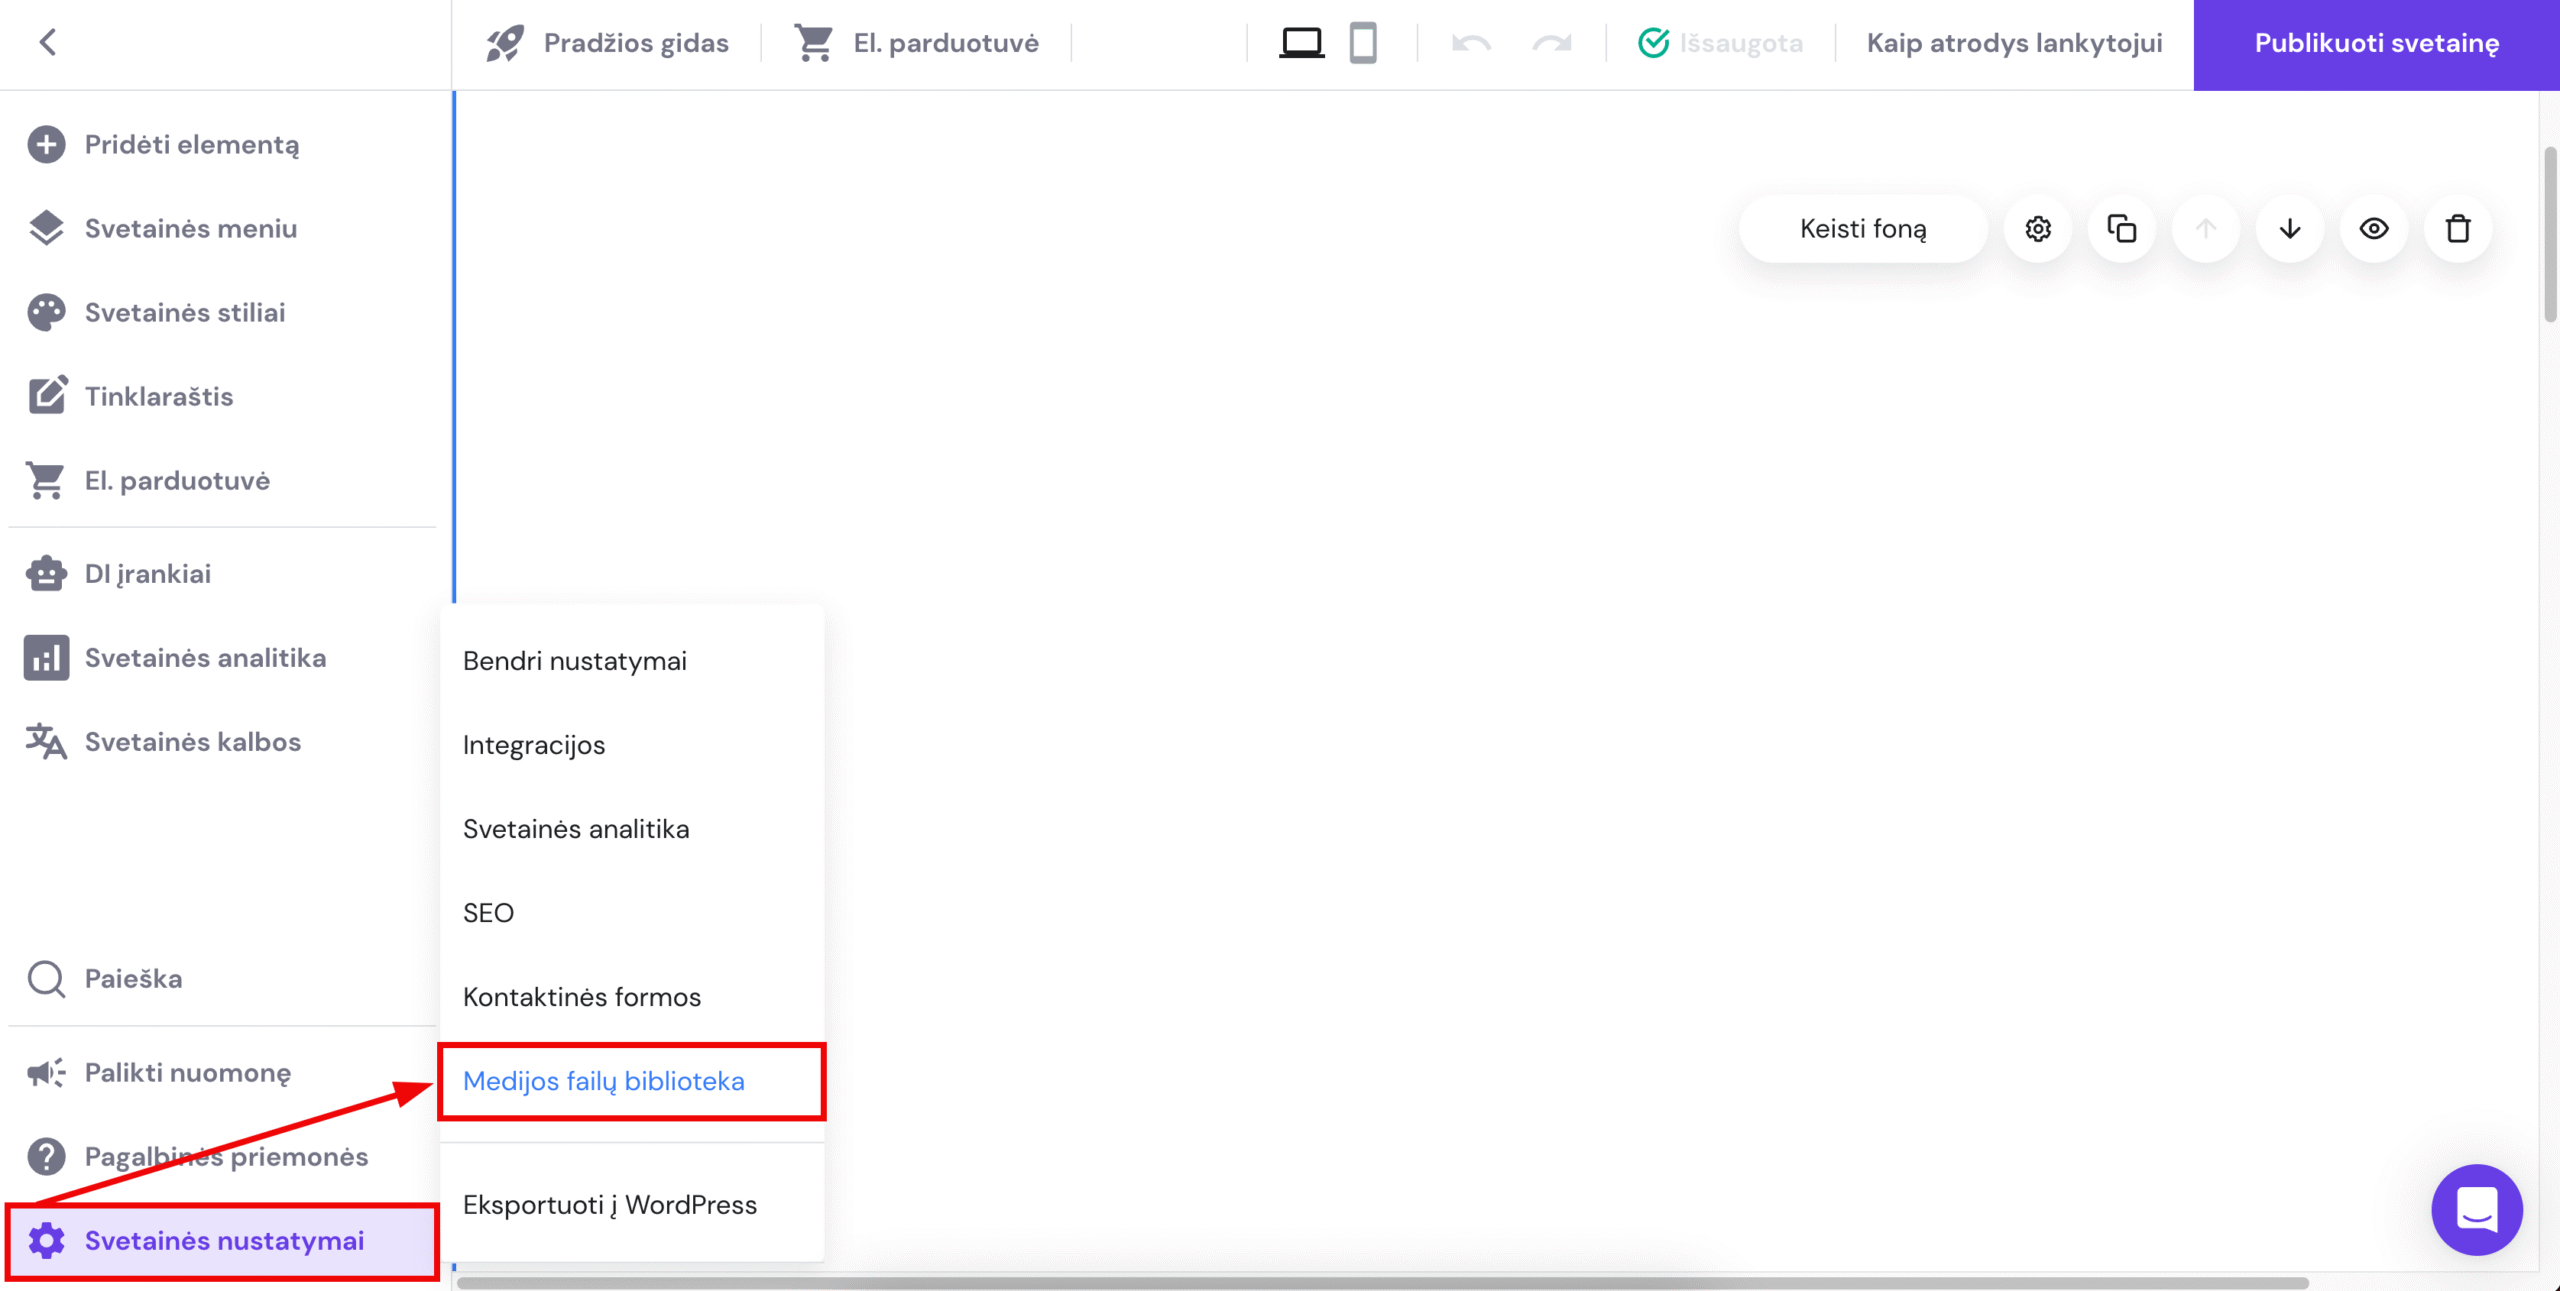The height and width of the screenshot is (1291, 2560).
Task: Select Bendri nustatymai from the menu
Action: [x=575, y=661]
